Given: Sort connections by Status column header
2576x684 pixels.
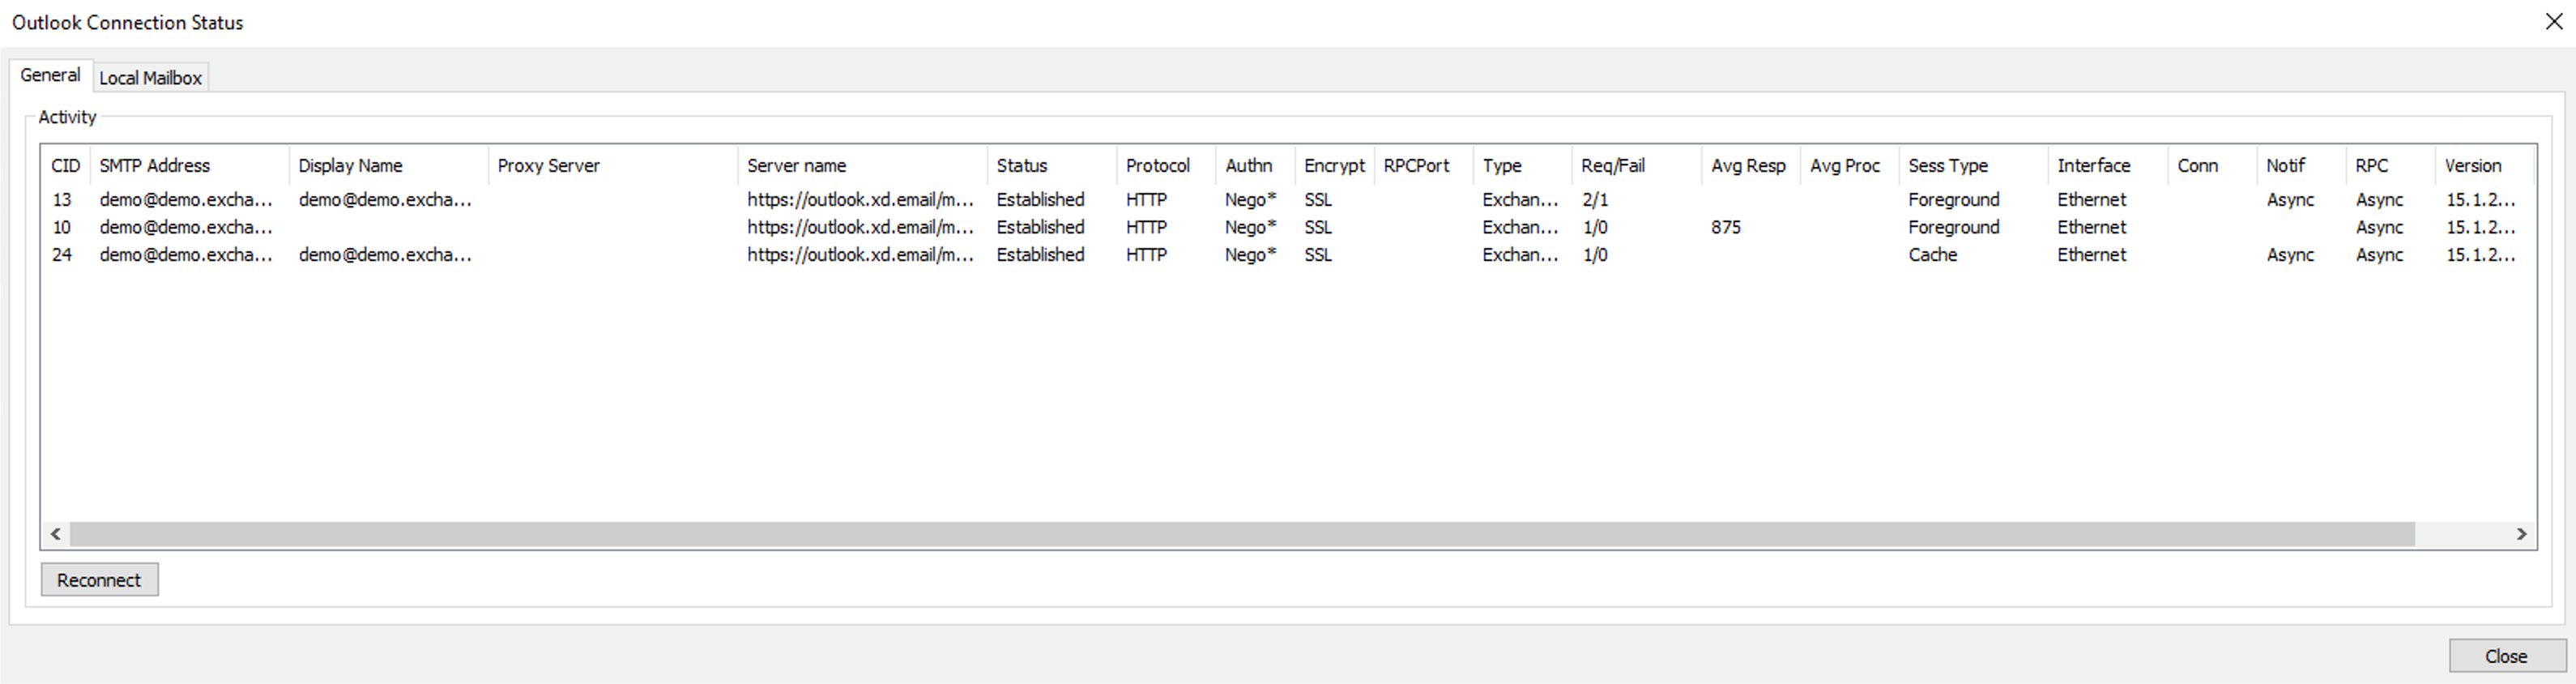Looking at the screenshot, I should pos(1021,166).
